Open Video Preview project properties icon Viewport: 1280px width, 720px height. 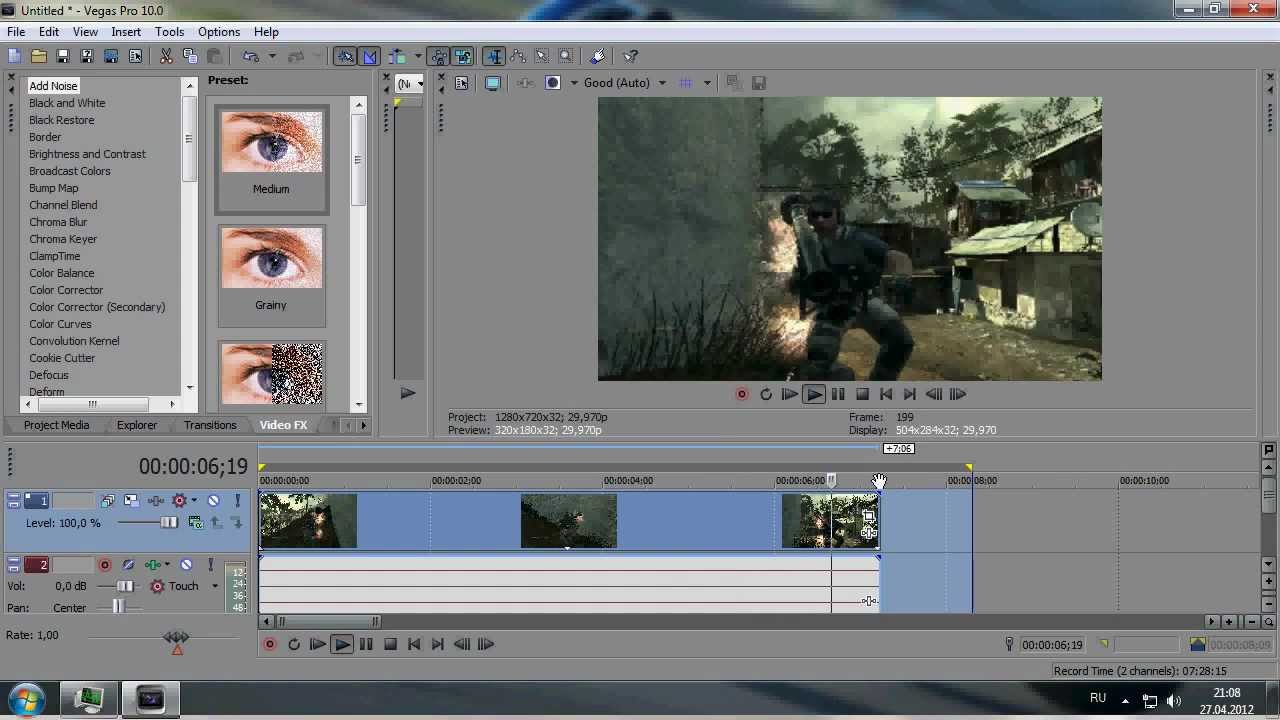[462, 83]
